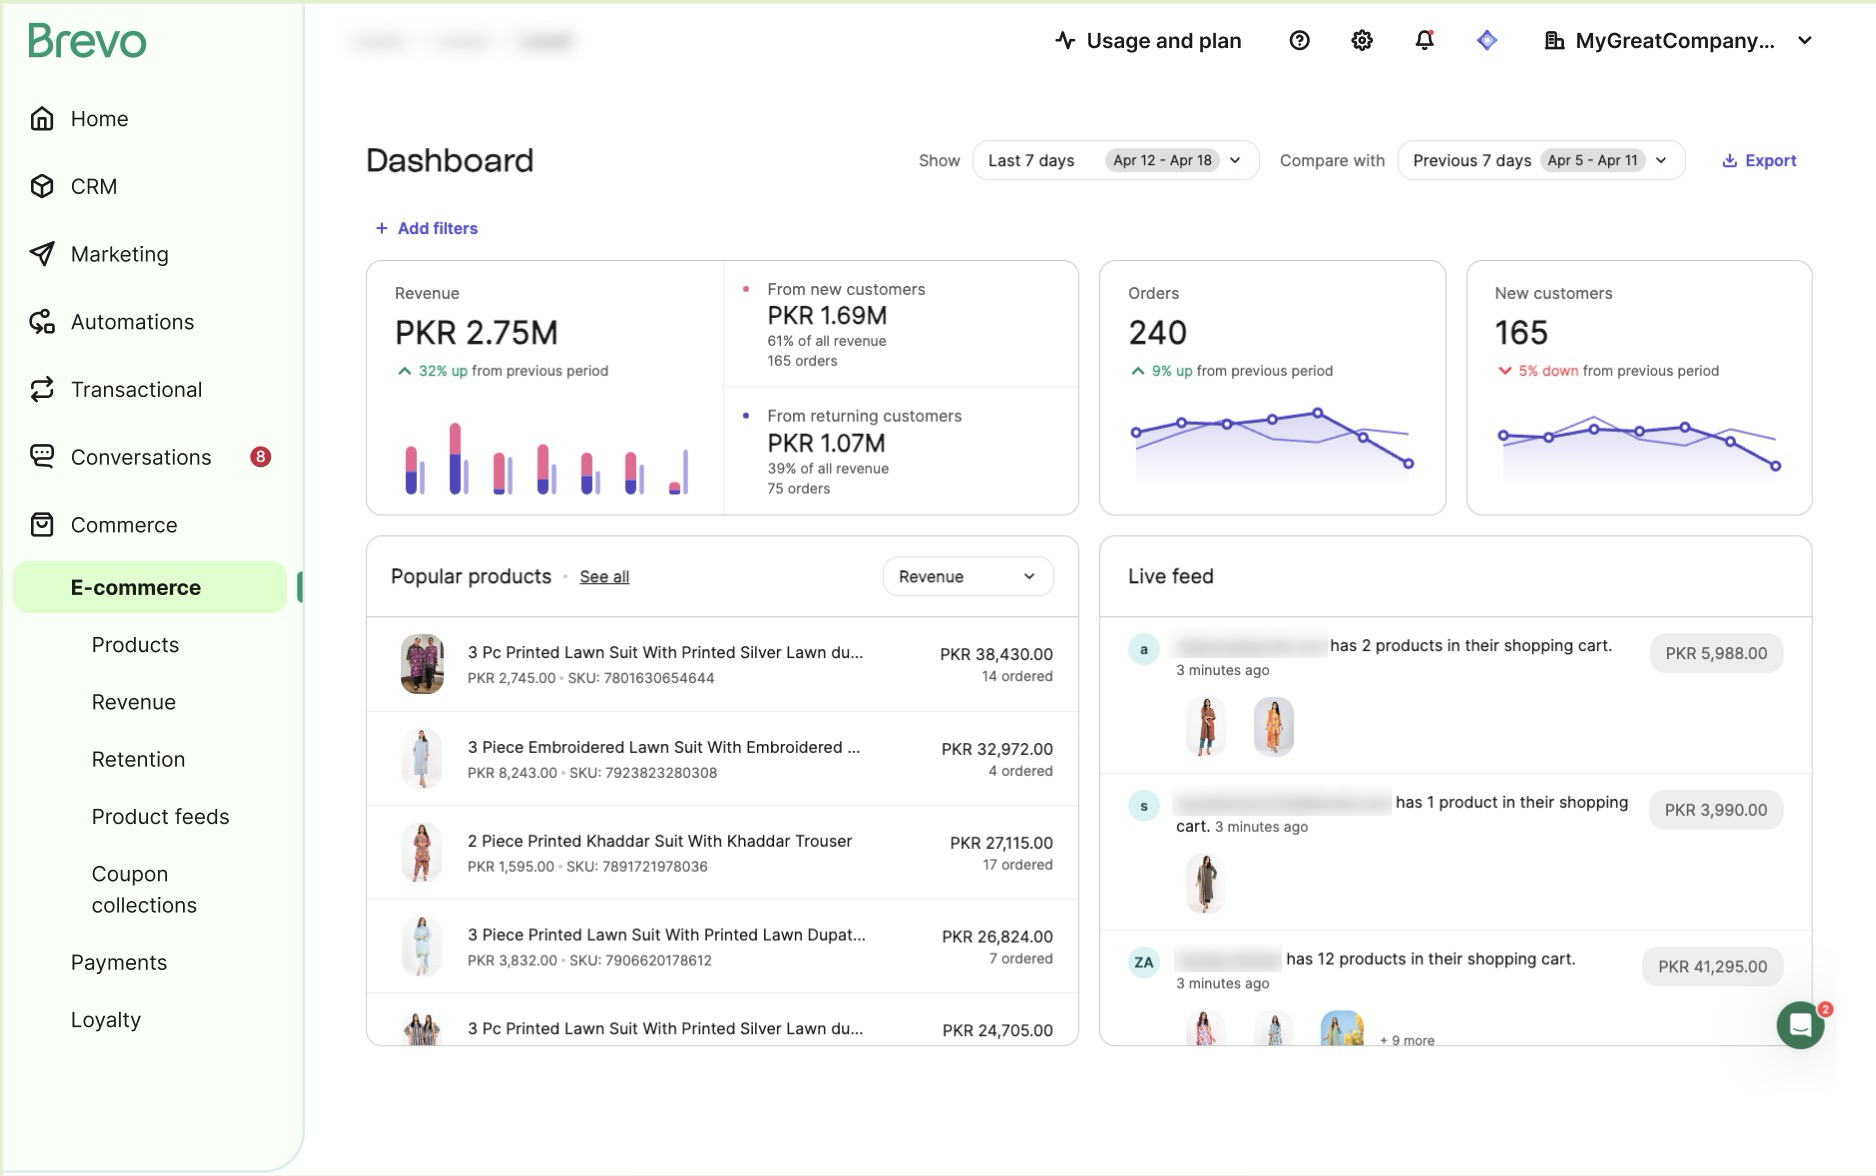Click the Brevo logo
1876x1176 pixels.
(87, 41)
